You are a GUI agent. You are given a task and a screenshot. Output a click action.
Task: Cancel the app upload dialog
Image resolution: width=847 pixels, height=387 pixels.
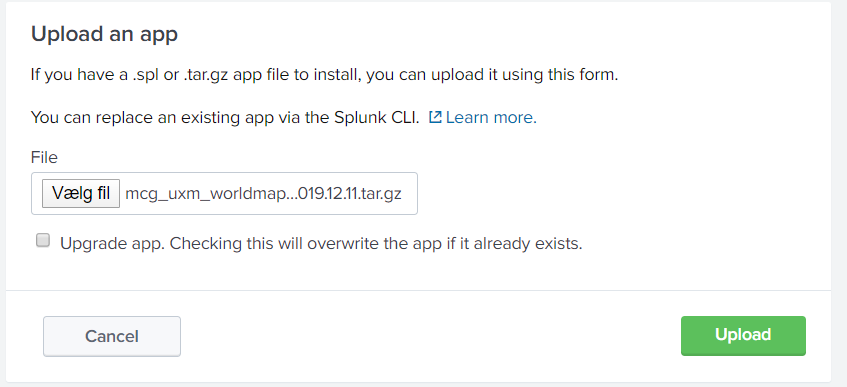[112, 336]
